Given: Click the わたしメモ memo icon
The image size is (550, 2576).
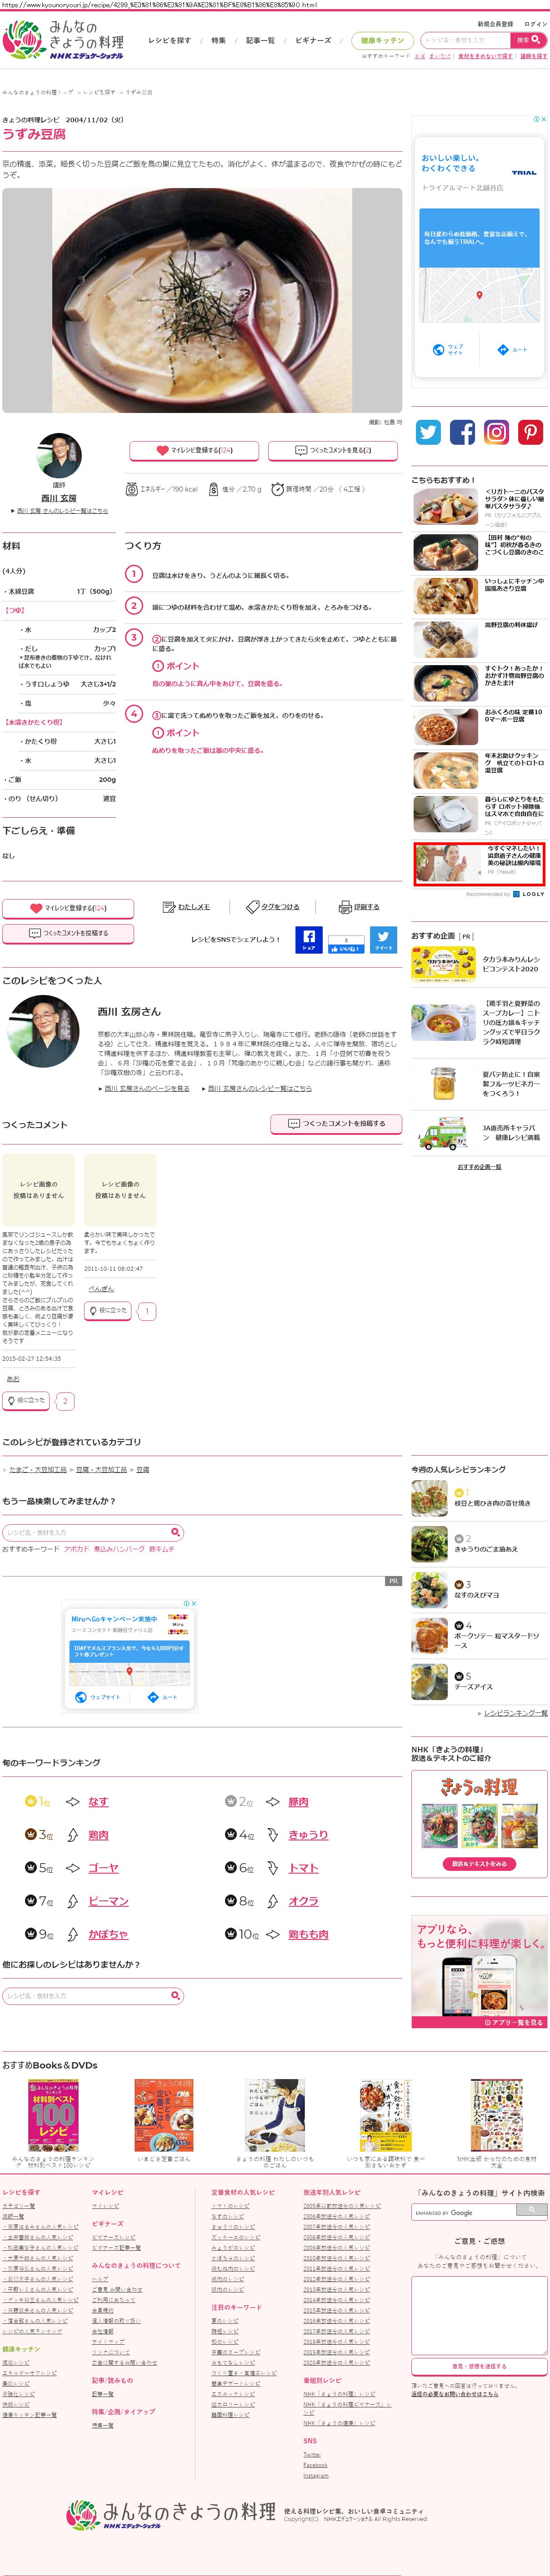Looking at the screenshot, I should [169, 907].
